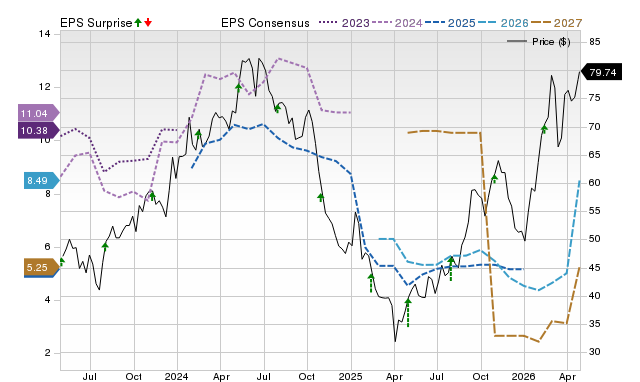Click the 4 label on the EPS axis
Image resolution: width=640 pixels, height=382 pixels.
click(x=48, y=300)
